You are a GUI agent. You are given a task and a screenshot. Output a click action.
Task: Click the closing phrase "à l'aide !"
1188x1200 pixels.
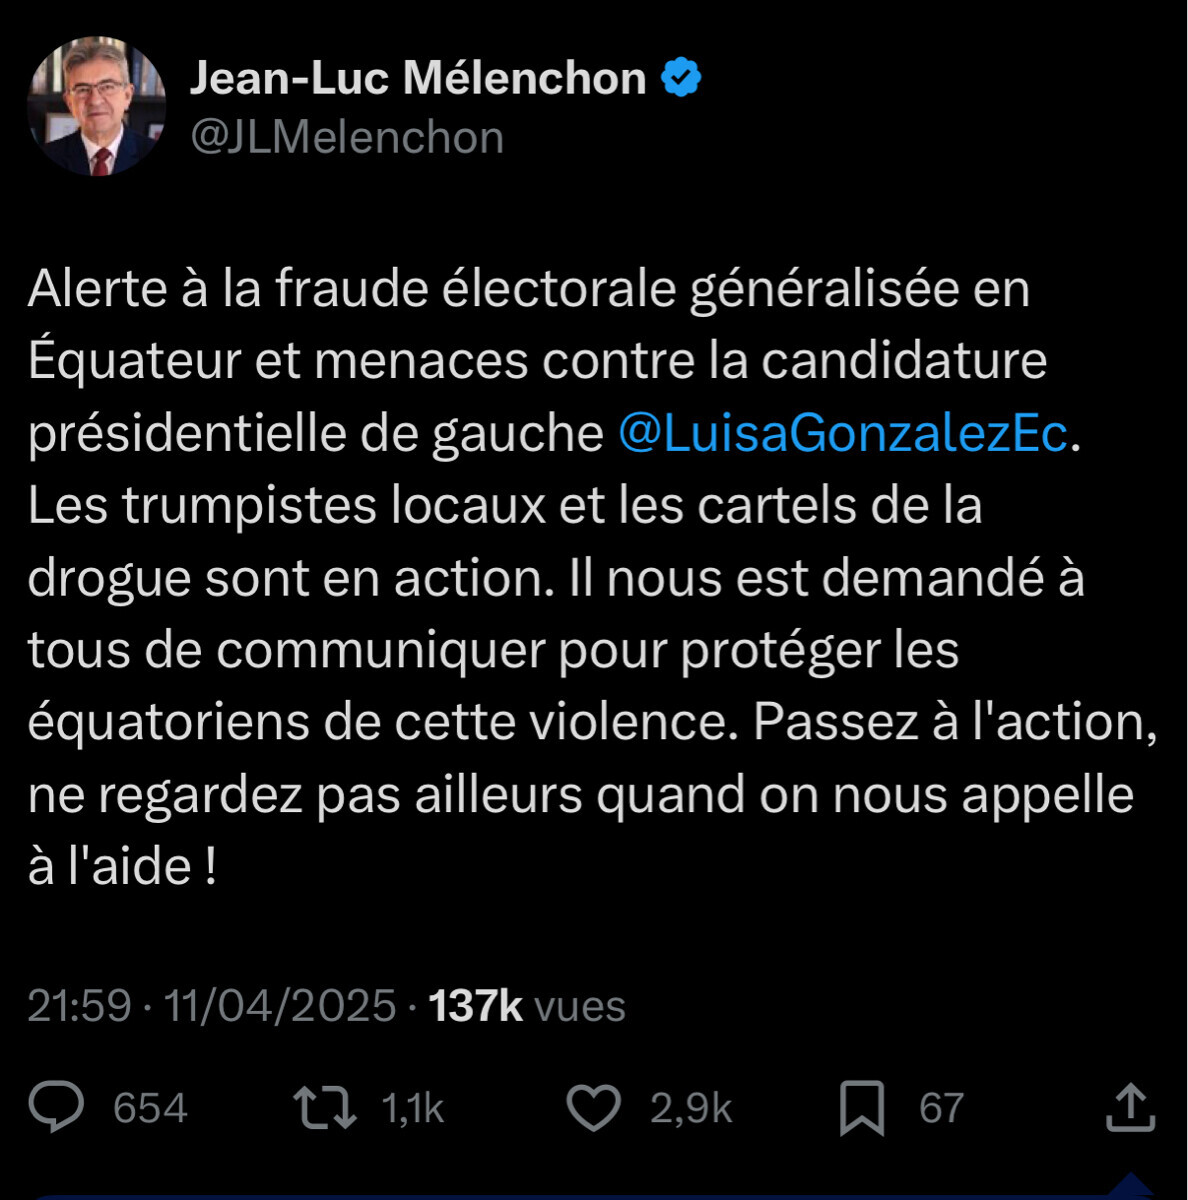pyautogui.click(x=122, y=866)
